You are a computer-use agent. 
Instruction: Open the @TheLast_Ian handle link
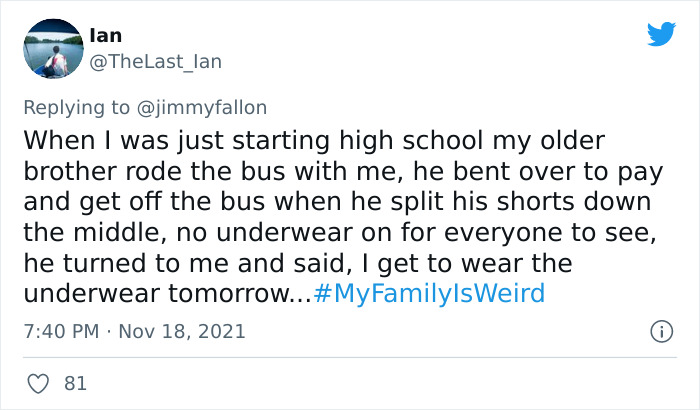[x=155, y=62]
